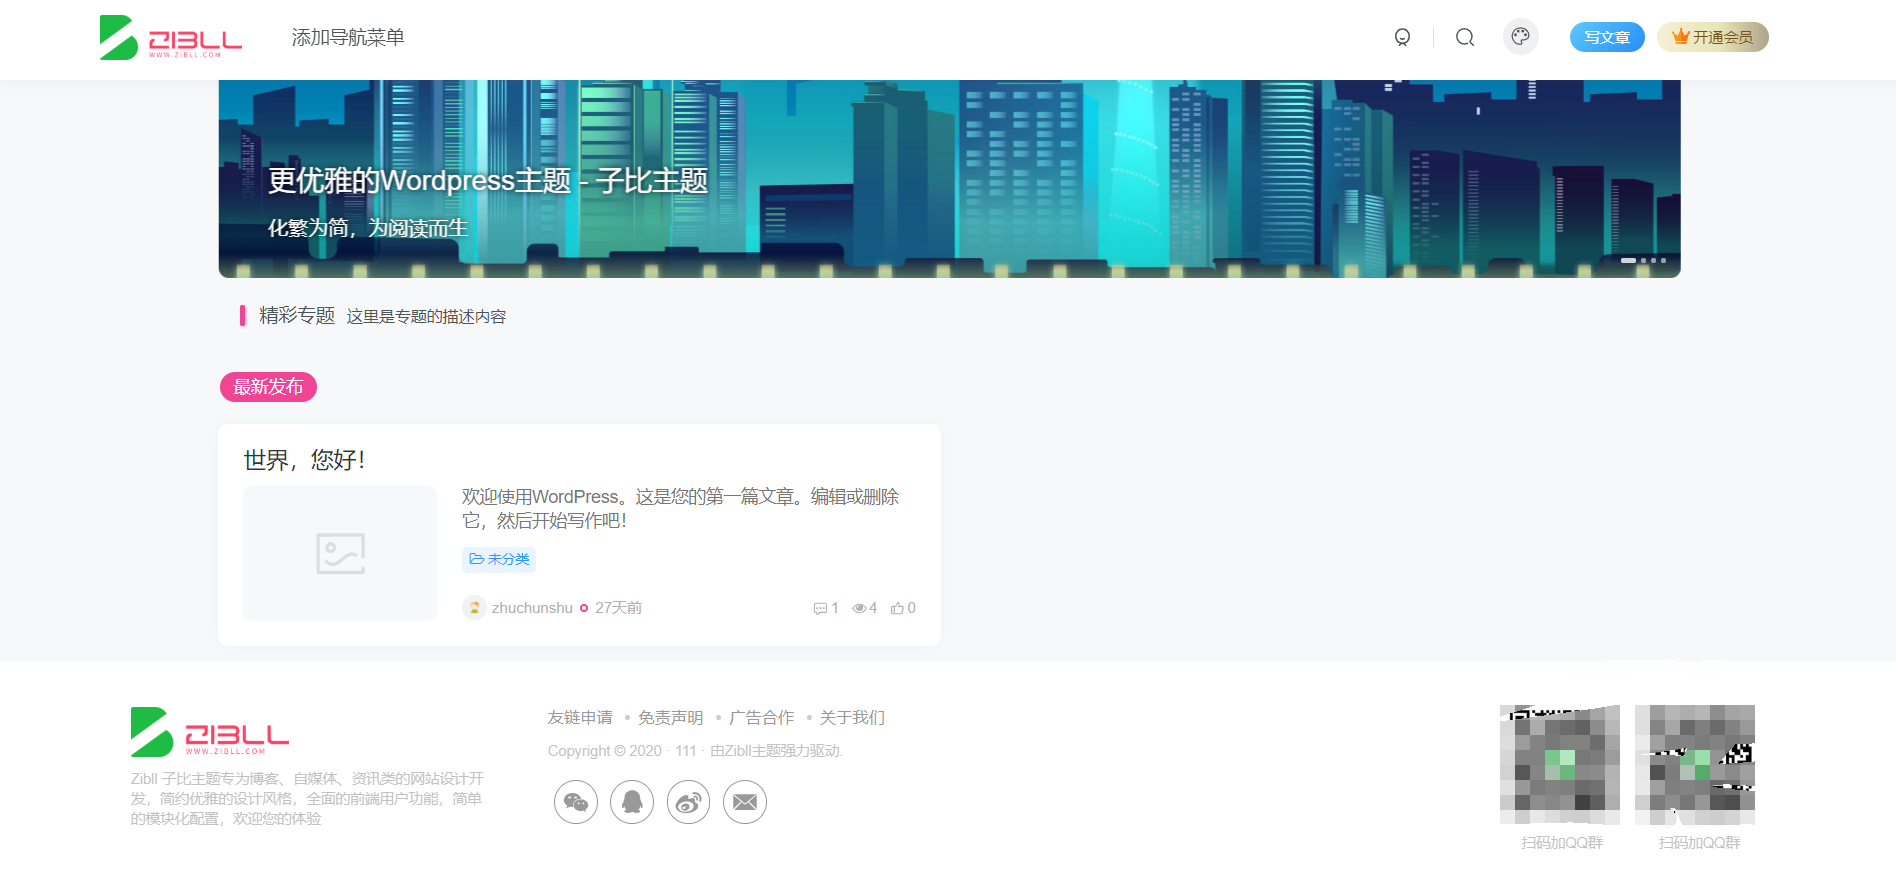Click the email envelope icon in the footer

(745, 802)
